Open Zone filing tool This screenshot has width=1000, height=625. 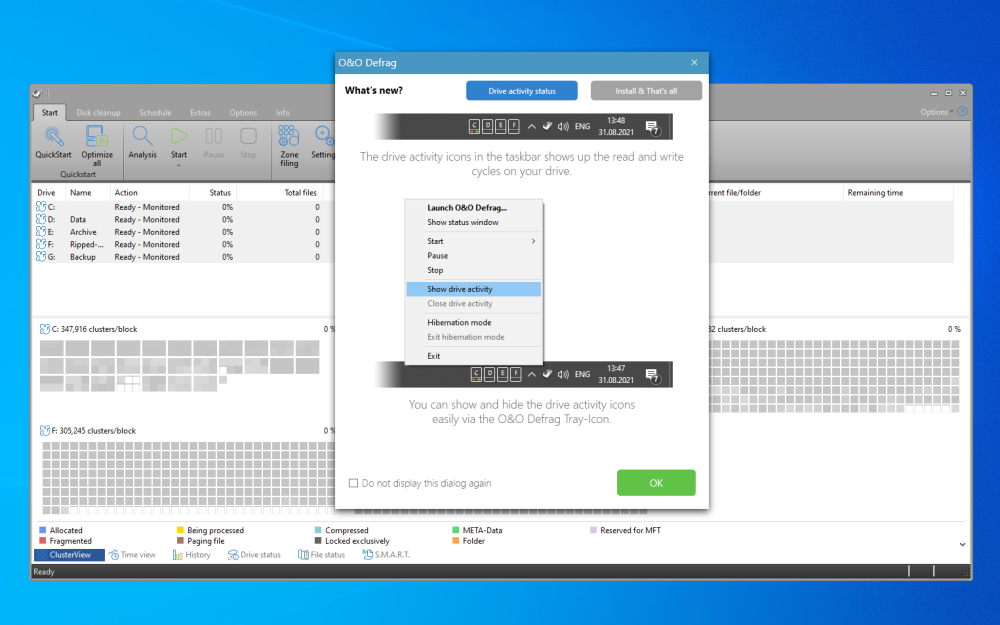coord(289,136)
